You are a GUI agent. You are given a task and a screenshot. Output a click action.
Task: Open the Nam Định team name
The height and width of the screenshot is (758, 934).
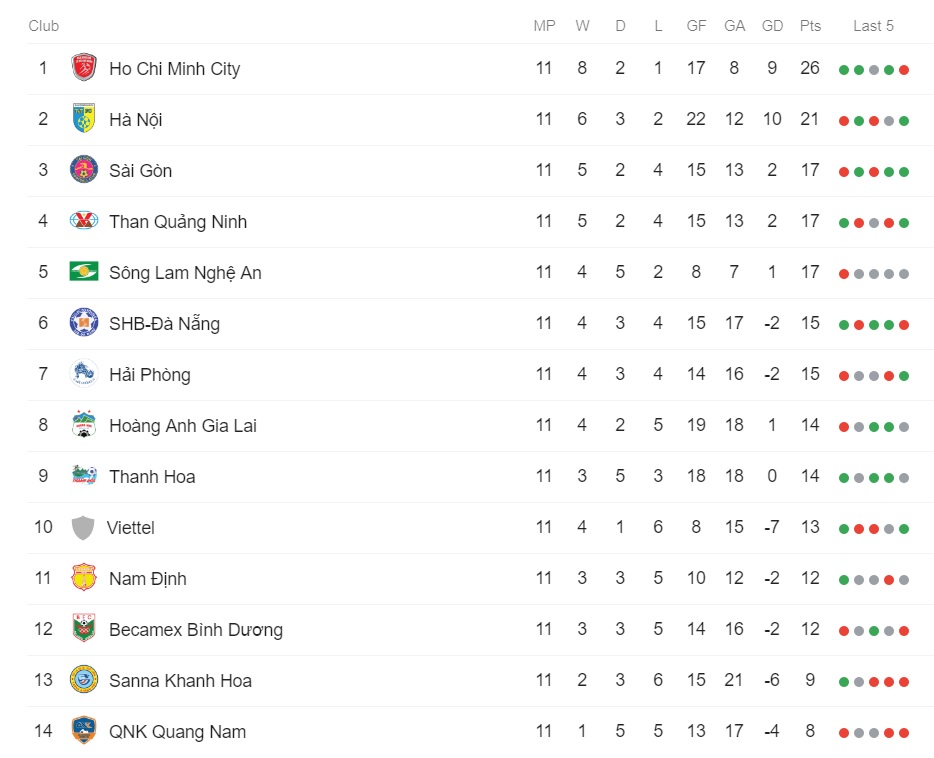tap(148, 578)
